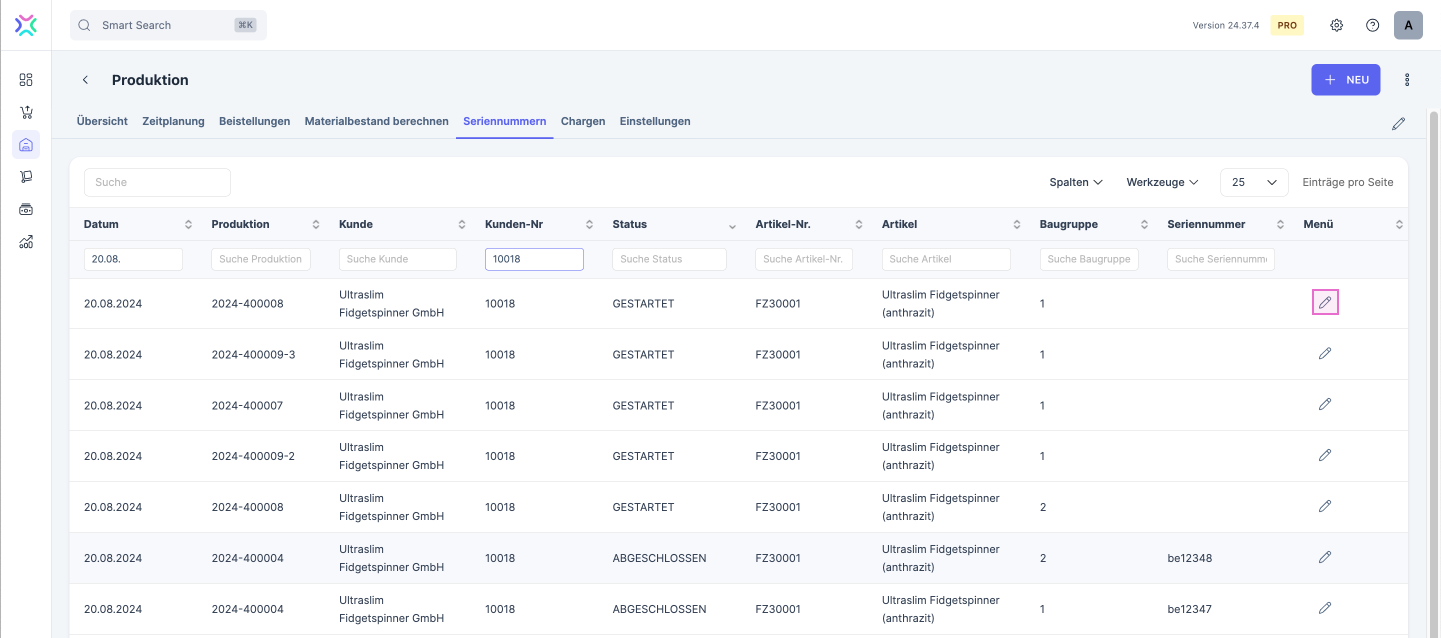Switch to the Zeitplanung tab

(x=173, y=121)
